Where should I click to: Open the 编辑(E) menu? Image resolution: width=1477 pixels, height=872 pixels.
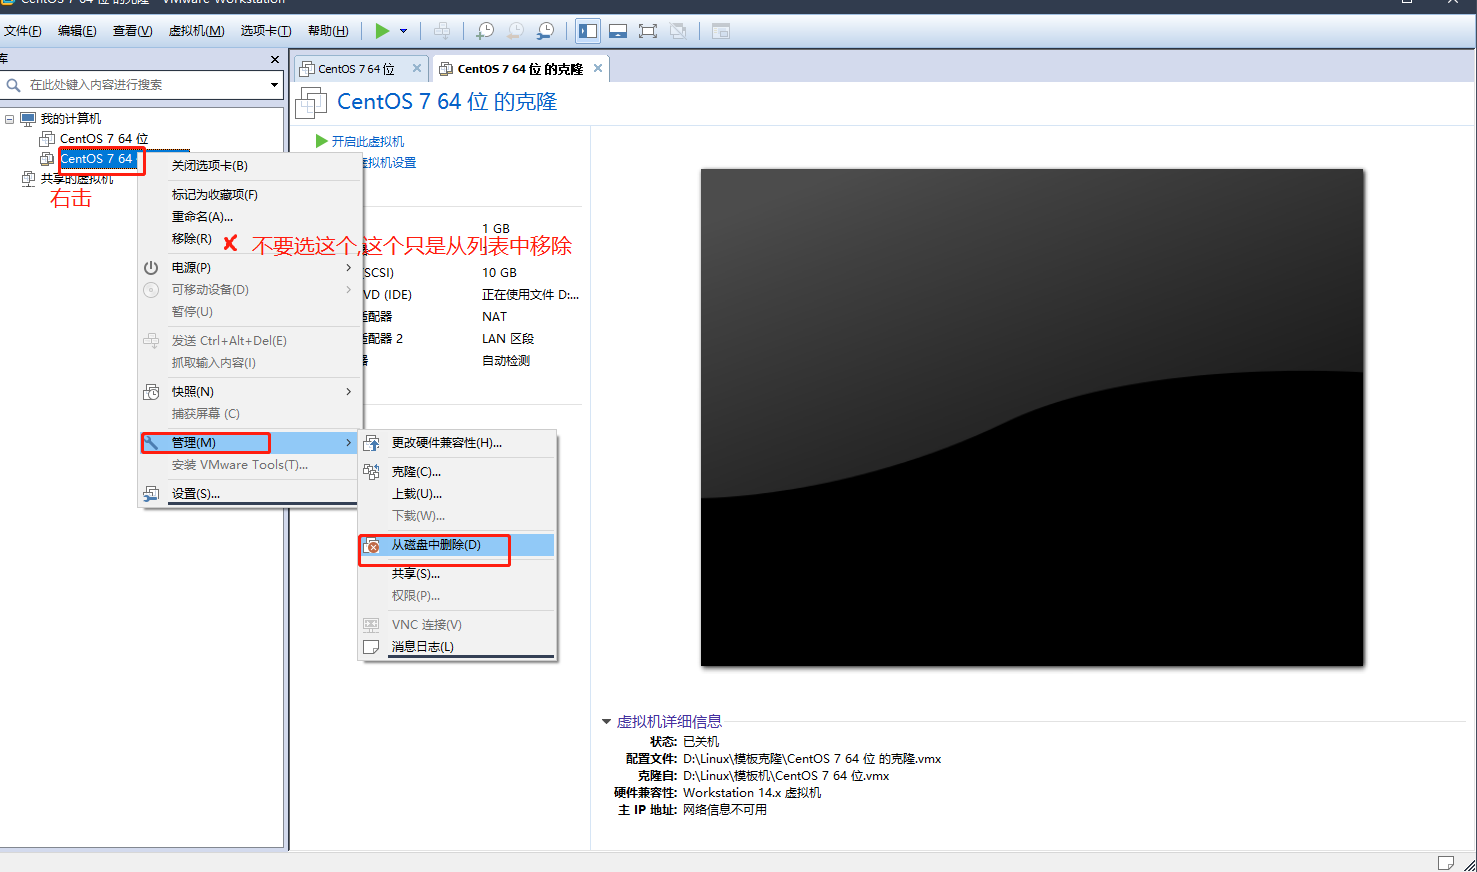click(77, 31)
